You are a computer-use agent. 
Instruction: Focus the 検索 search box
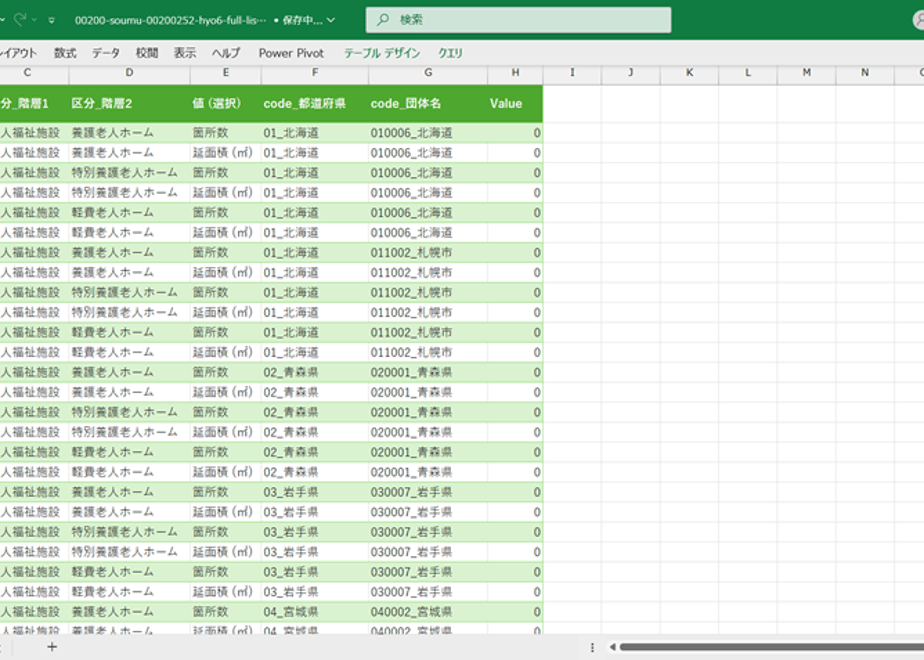518,19
